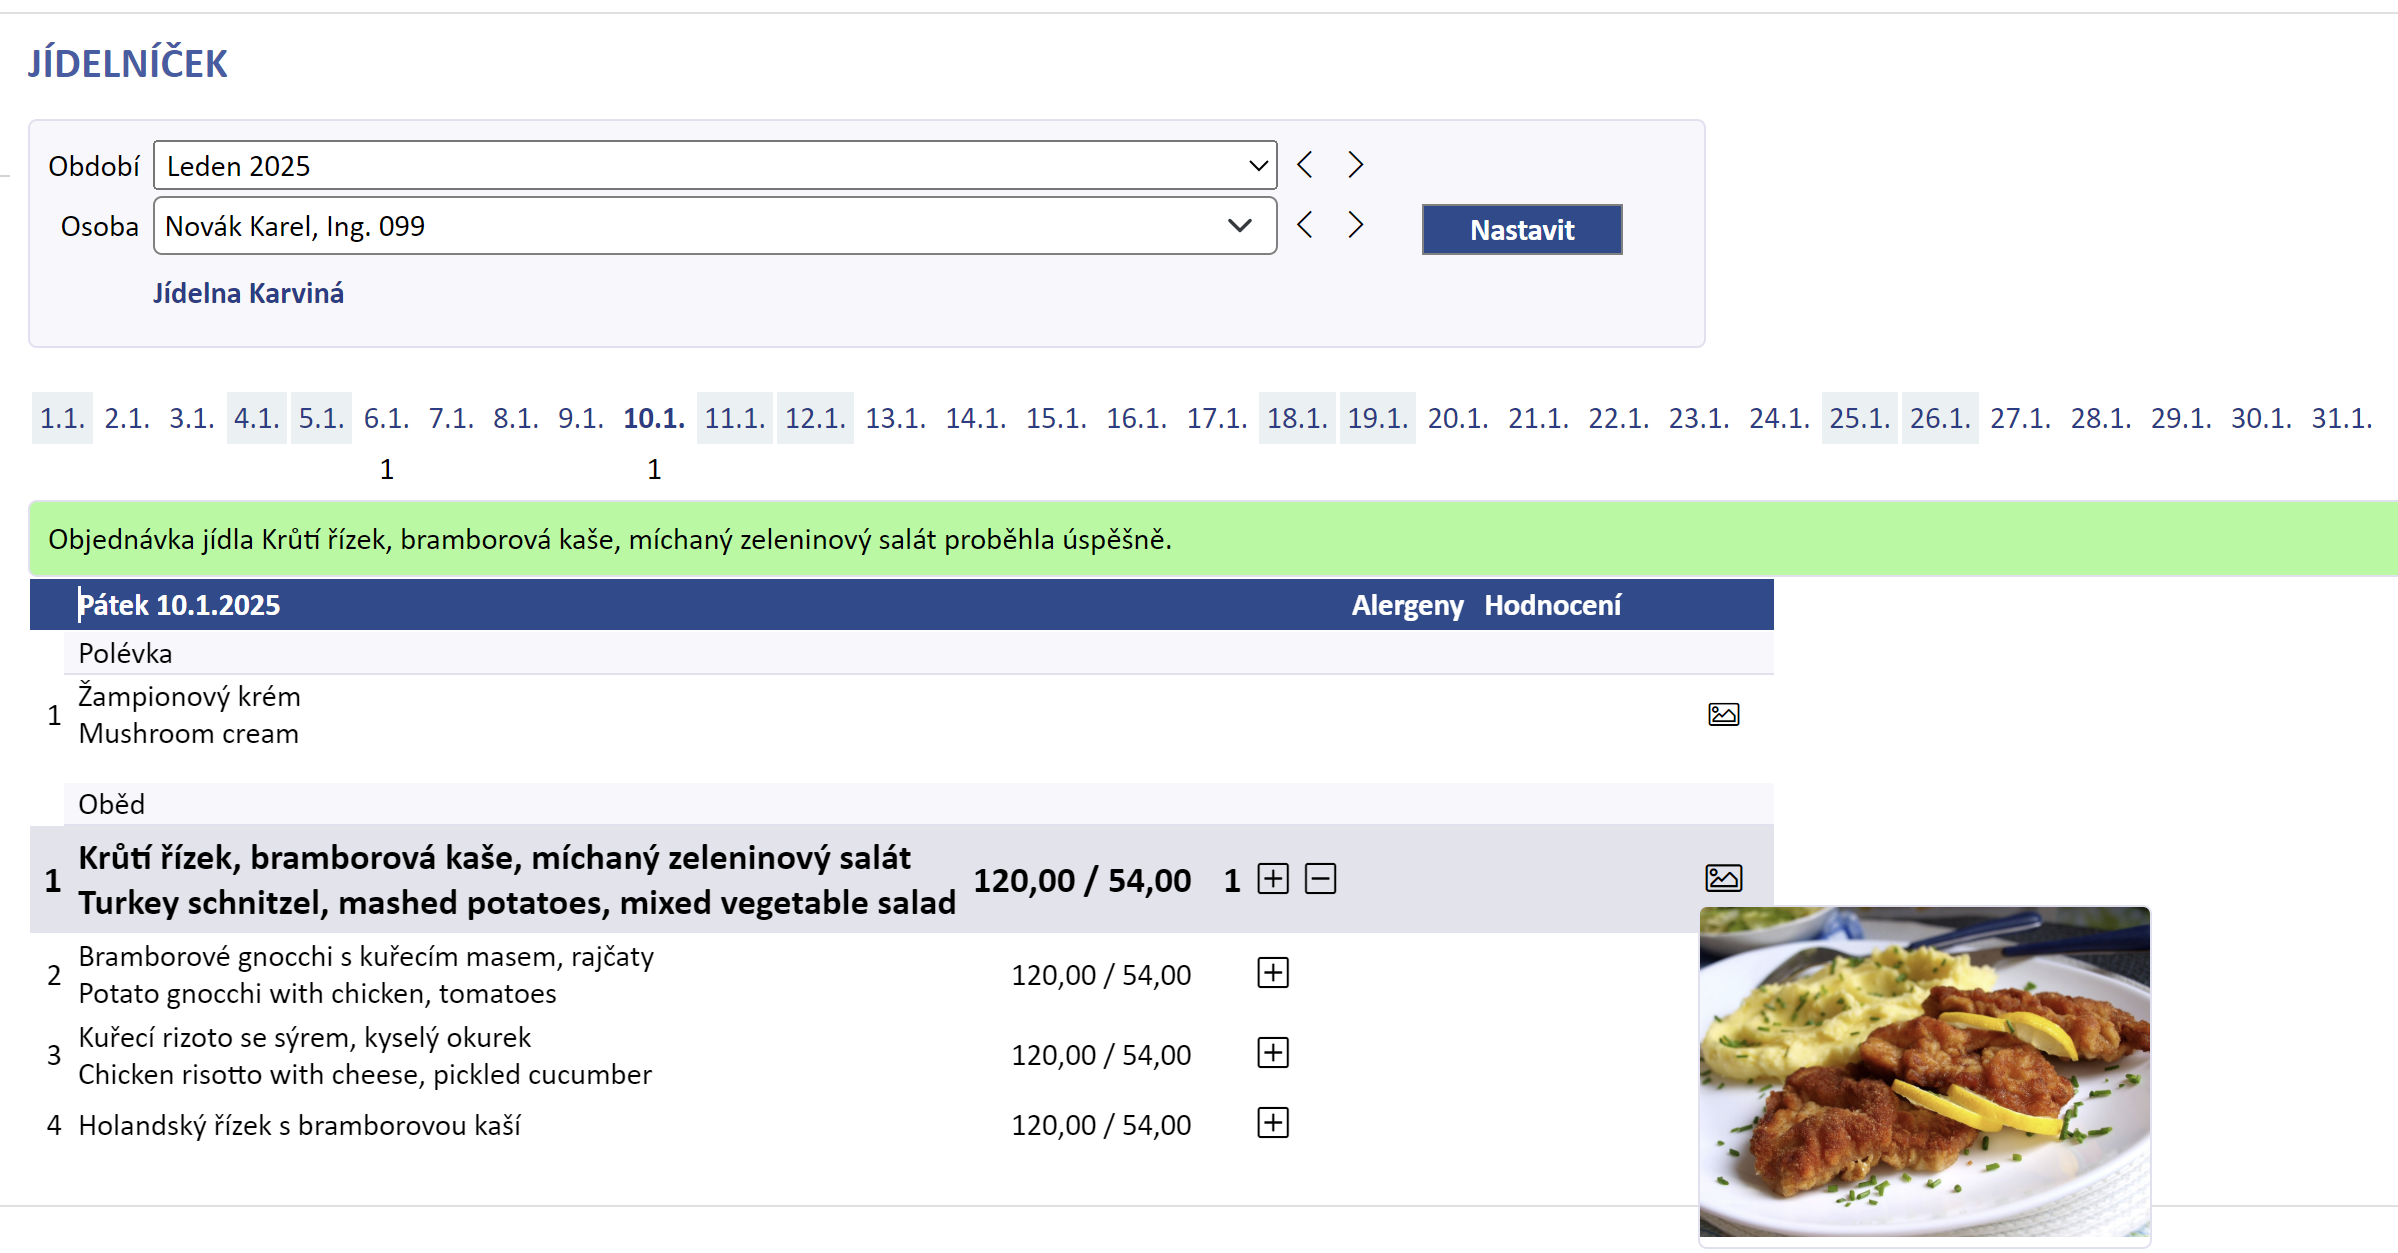Image resolution: width=2398 pixels, height=1253 pixels.
Task: Open day 30.1. menu
Action: coord(2261,418)
